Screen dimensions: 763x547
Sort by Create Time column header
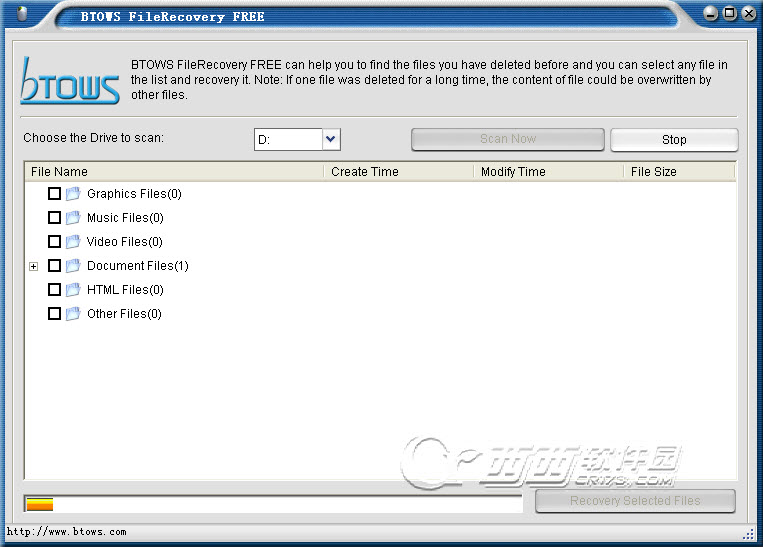tap(399, 172)
